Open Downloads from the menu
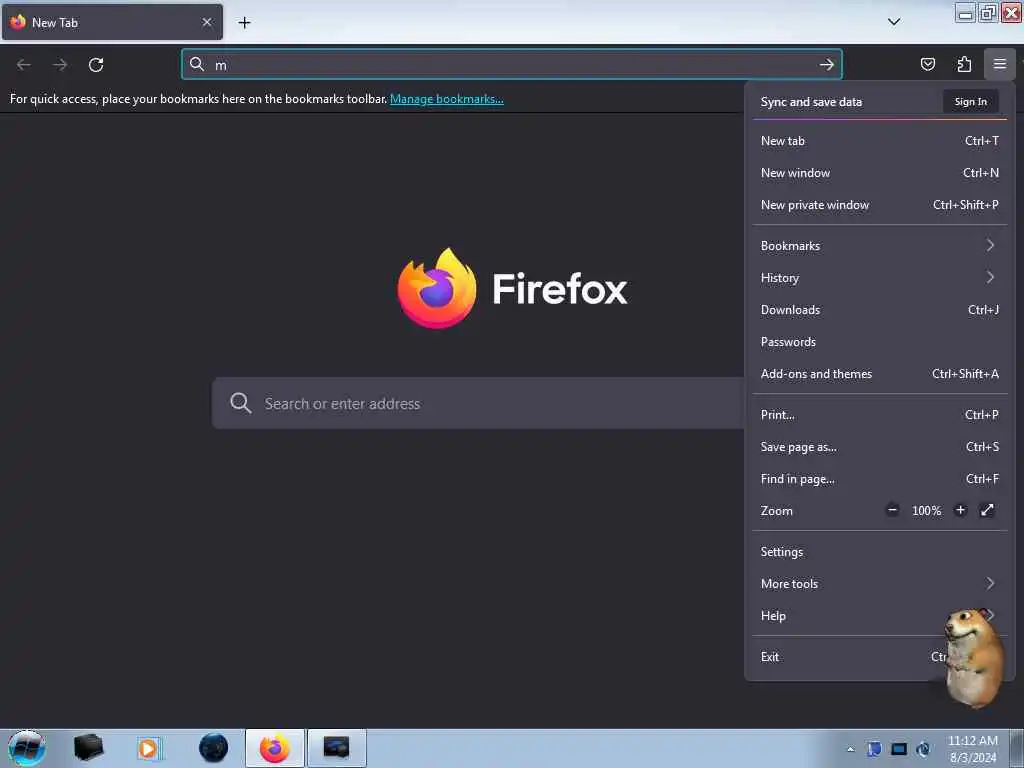 click(x=880, y=310)
